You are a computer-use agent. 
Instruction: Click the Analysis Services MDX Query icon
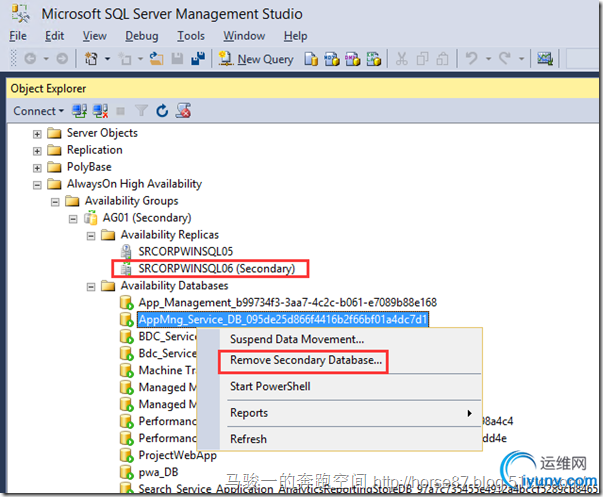tap(332, 59)
